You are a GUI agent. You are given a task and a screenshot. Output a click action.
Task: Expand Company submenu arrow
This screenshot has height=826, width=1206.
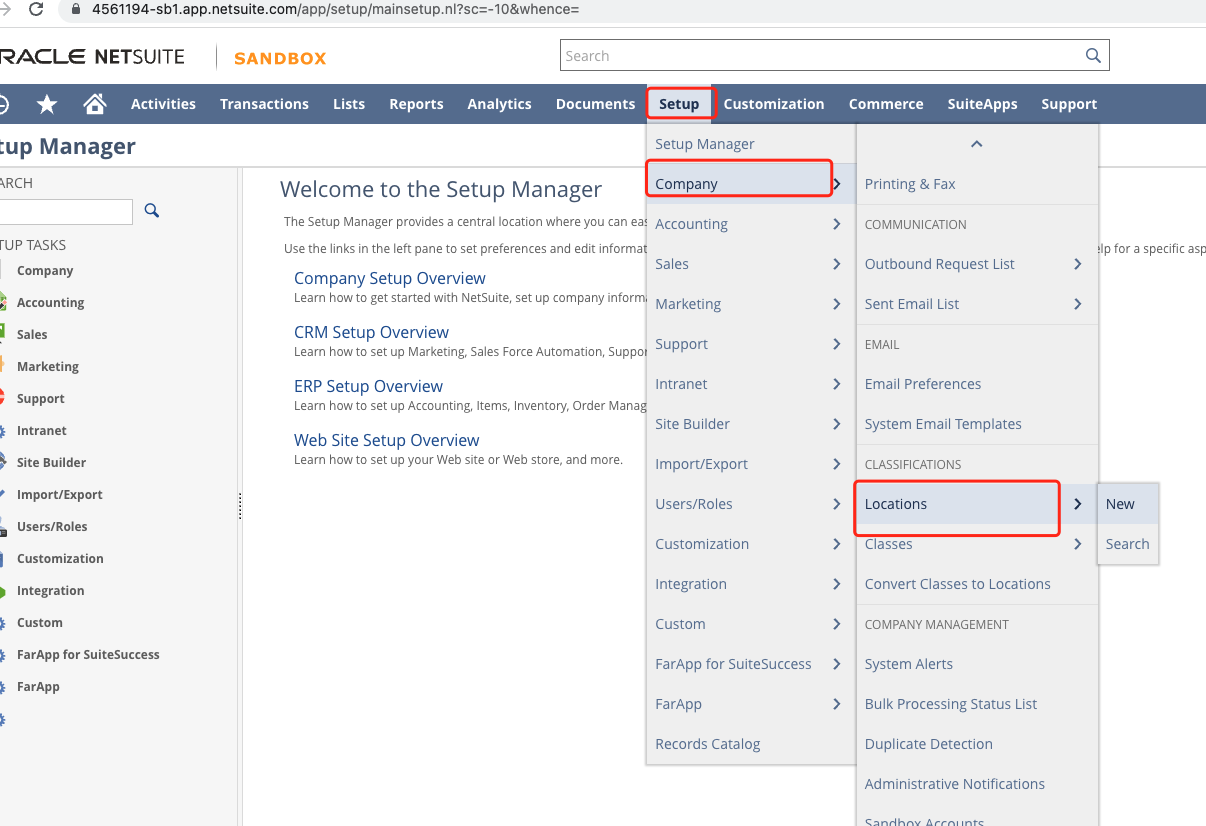click(x=837, y=184)
